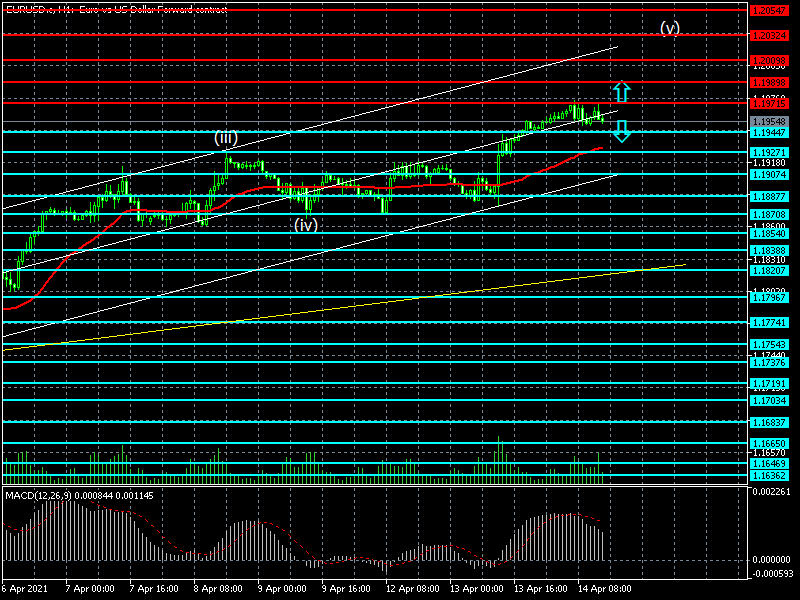Select the 1.17191 cyan price label
Viewport: 800px width, 600px height.
[x=769, y=383]
